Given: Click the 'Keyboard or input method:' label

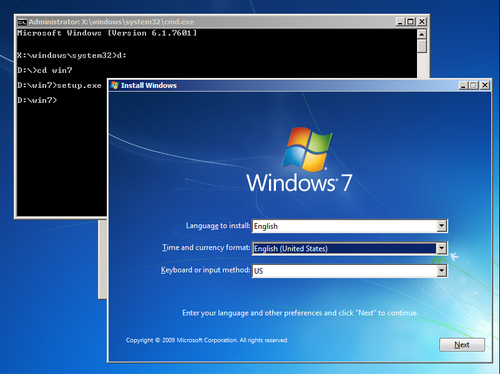Looking at the screenshot, I should click(205, 270).
